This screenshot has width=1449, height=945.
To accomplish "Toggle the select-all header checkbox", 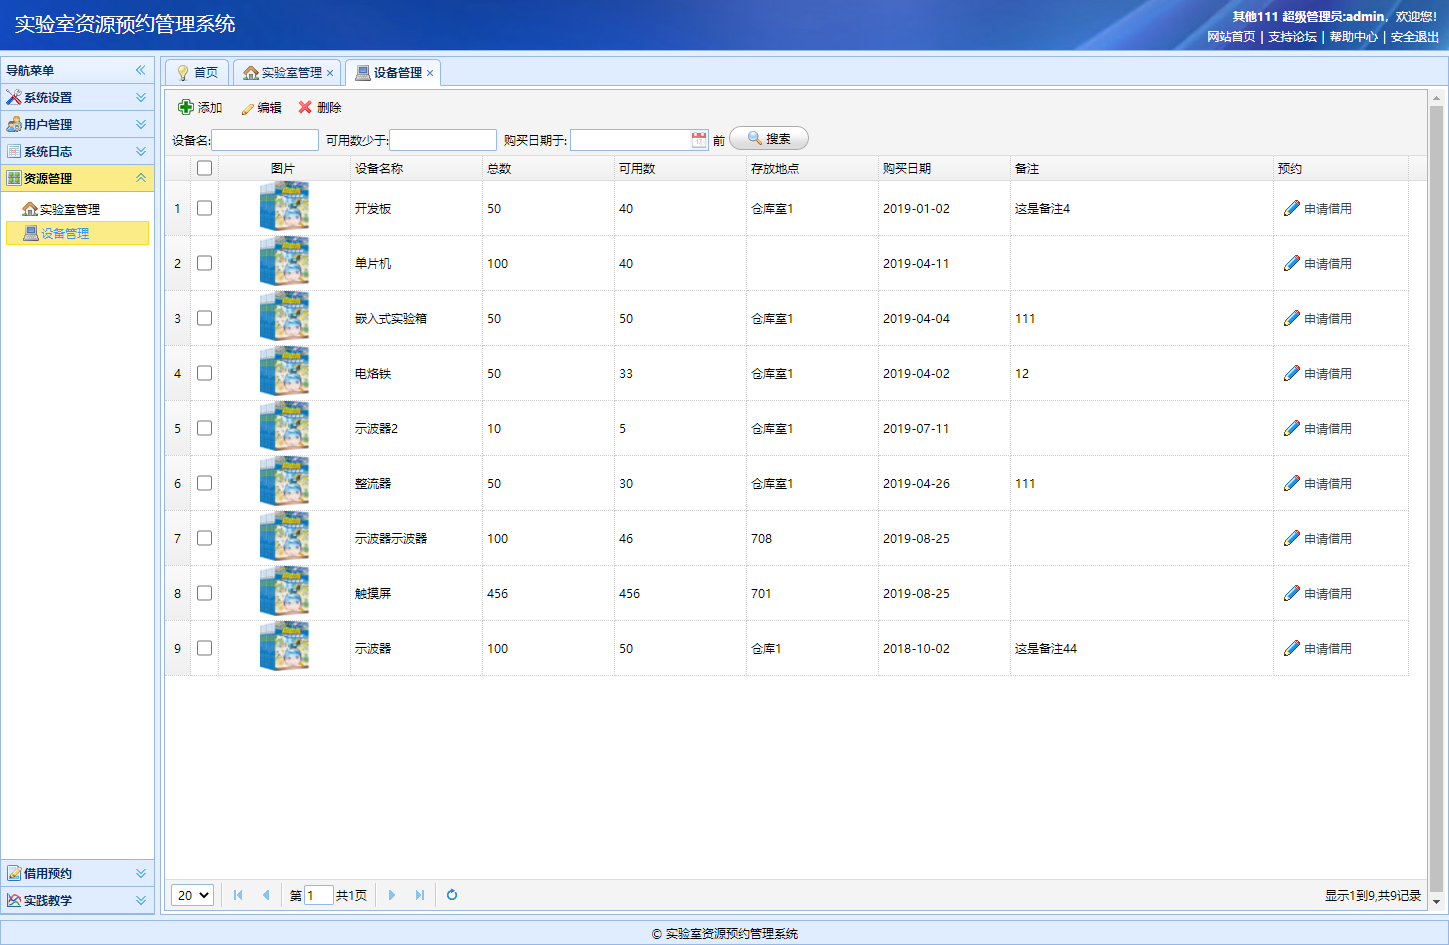I will [205, 168].
